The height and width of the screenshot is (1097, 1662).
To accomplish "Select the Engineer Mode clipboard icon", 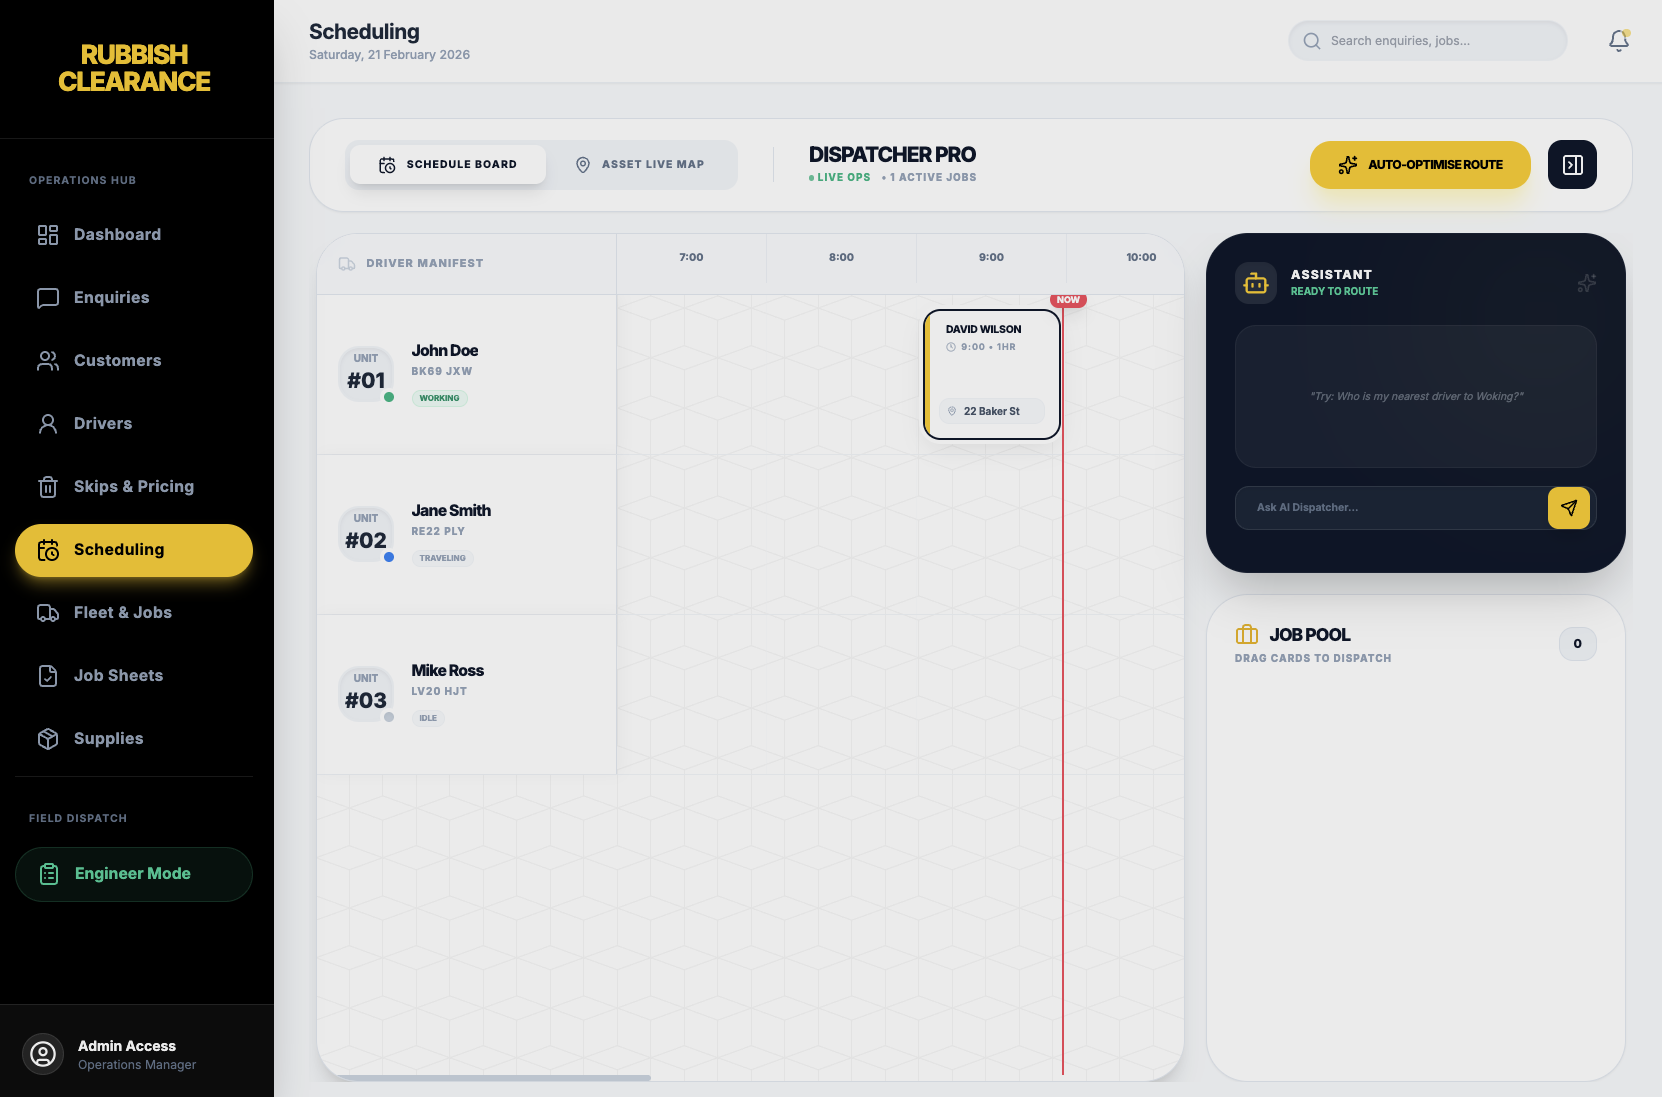I will (x=48, y=873).
